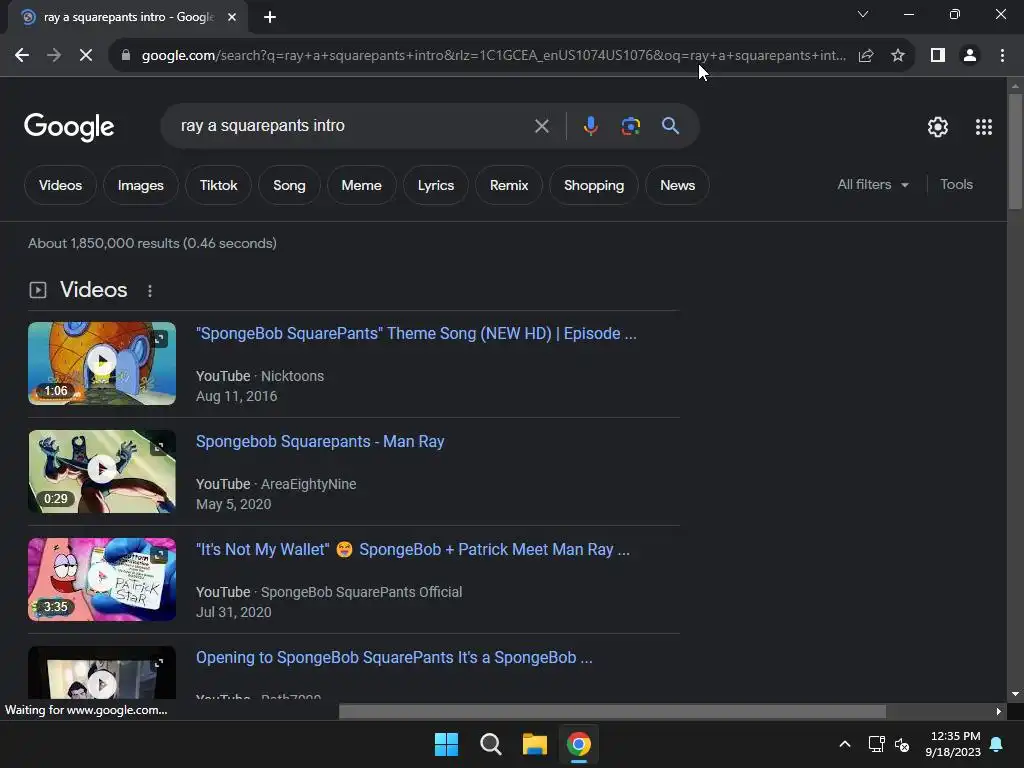
Task: Click the horizontal page scrollbar
Action: pyautogui.click(x=612, y=711)
